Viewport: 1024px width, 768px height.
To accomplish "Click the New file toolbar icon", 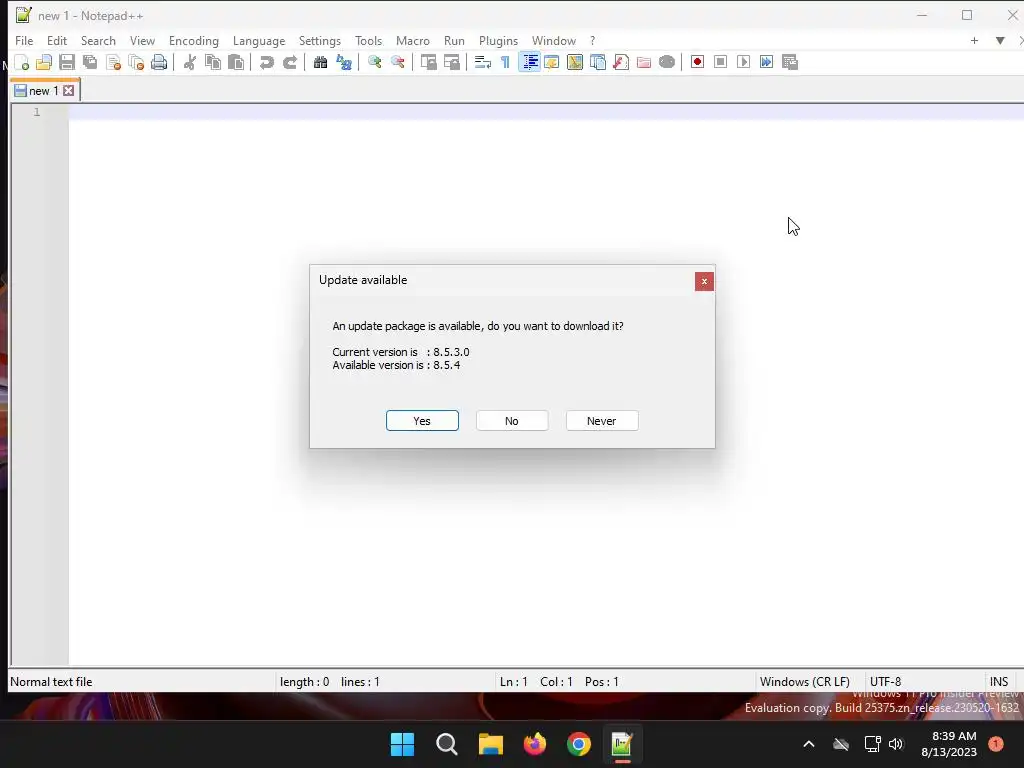I will 22,62.
